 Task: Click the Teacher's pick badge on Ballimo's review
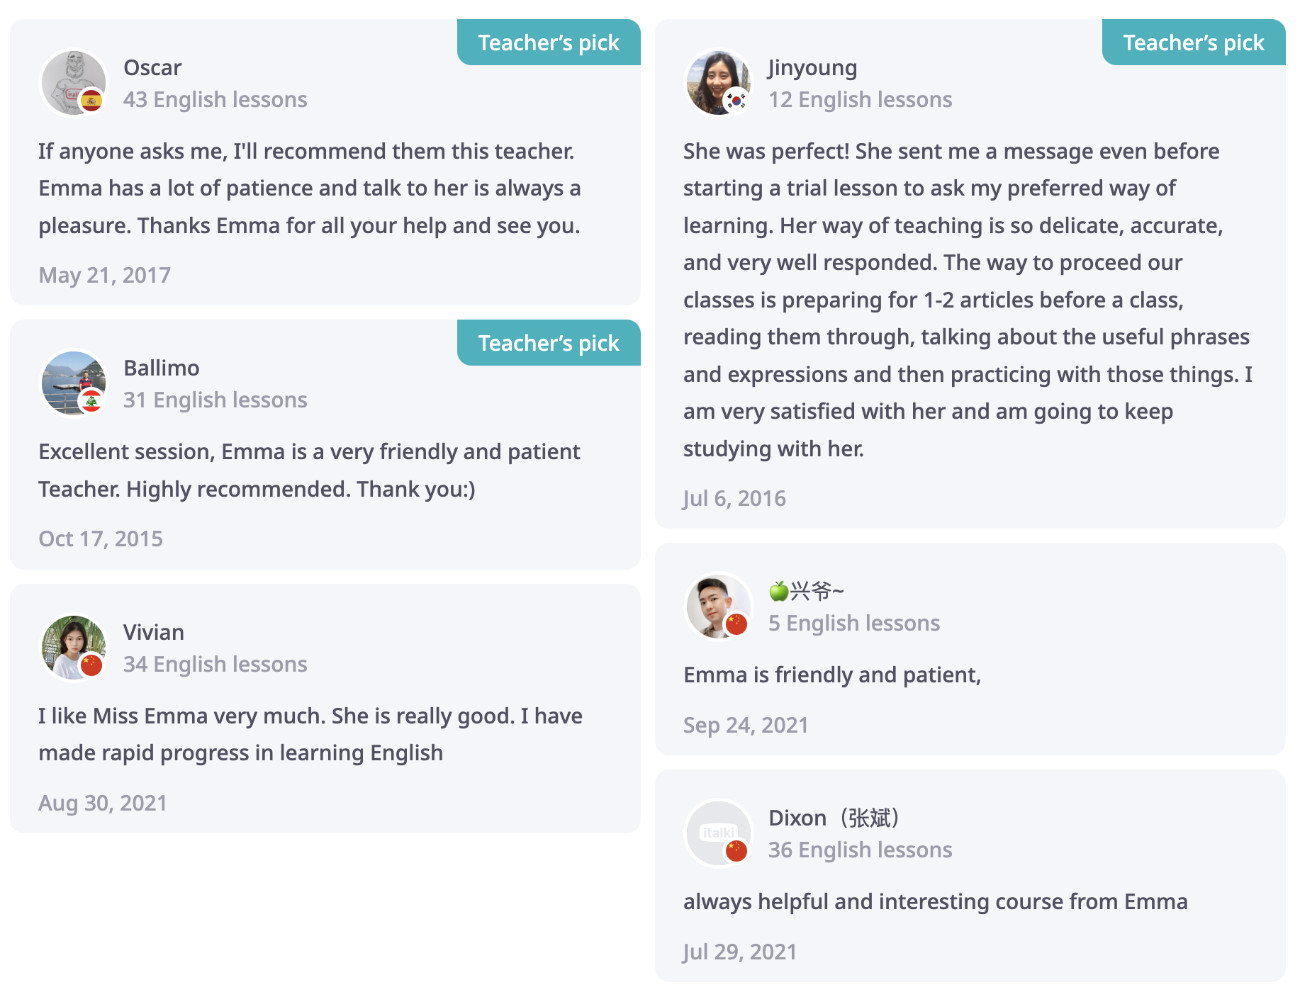(548, 343)
